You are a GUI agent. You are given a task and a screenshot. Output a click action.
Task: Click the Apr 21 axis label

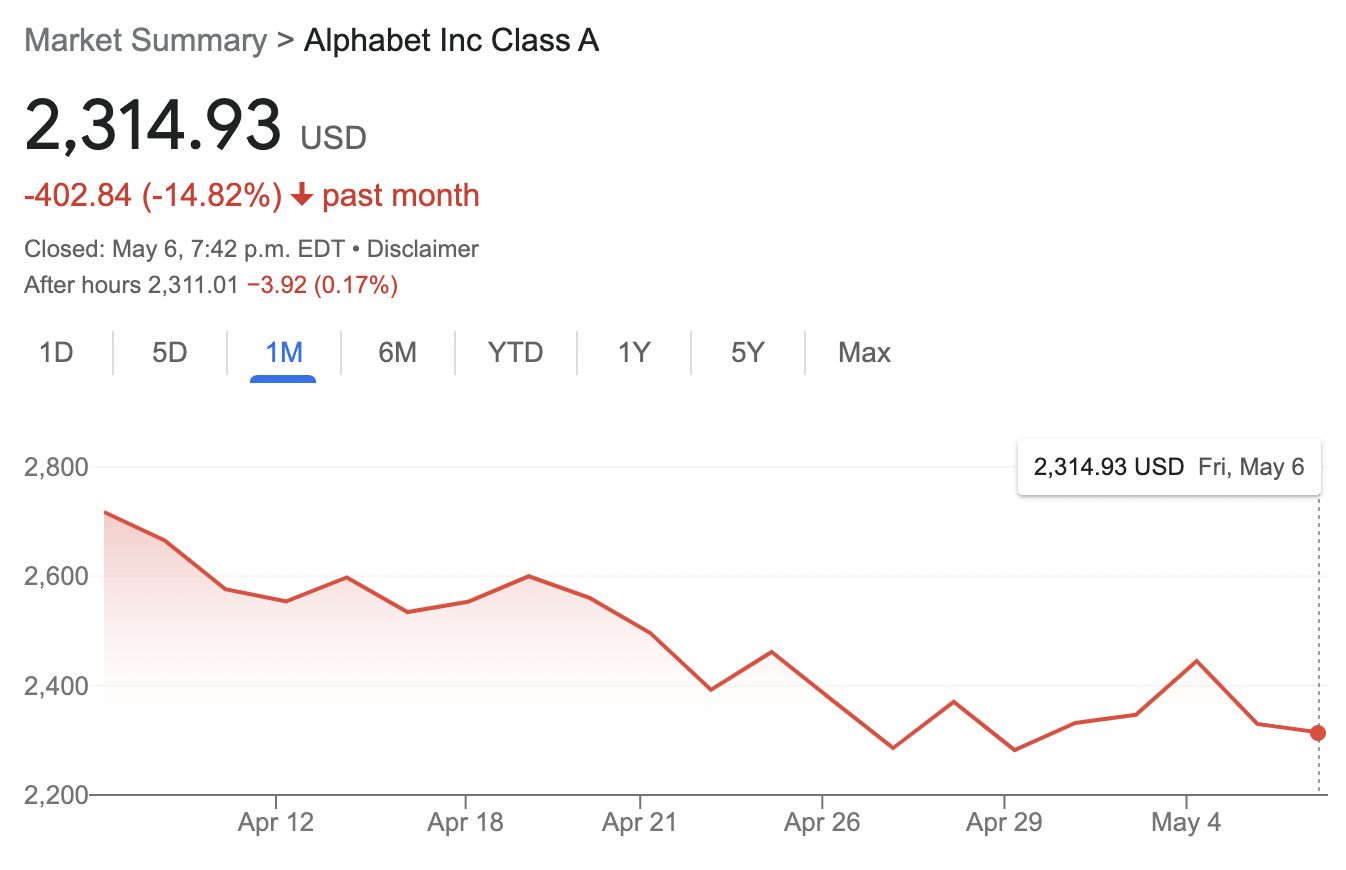[639, 823]
